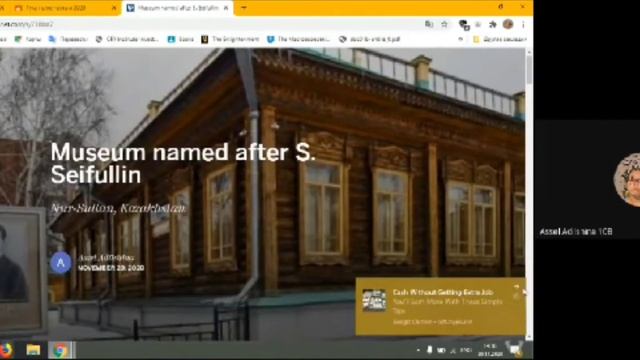Viewport: 640px width, 360px height.
Task: Click the scrollbar down arrow
Action: click(x=529, y=338)
